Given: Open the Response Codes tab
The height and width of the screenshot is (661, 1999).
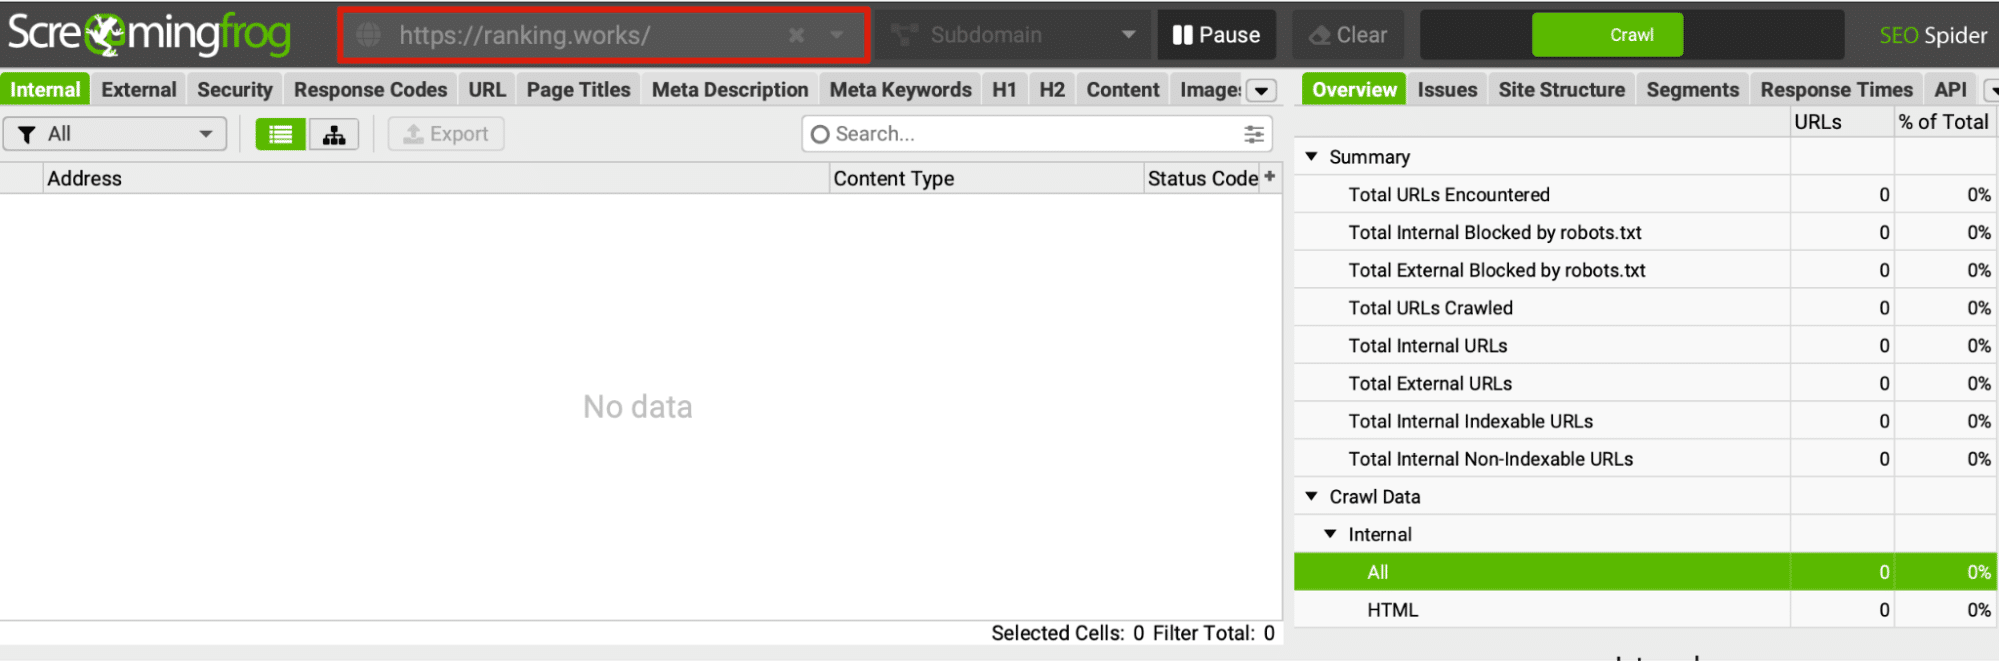Looking at the screenshot, I should click(x=370, y=90).
